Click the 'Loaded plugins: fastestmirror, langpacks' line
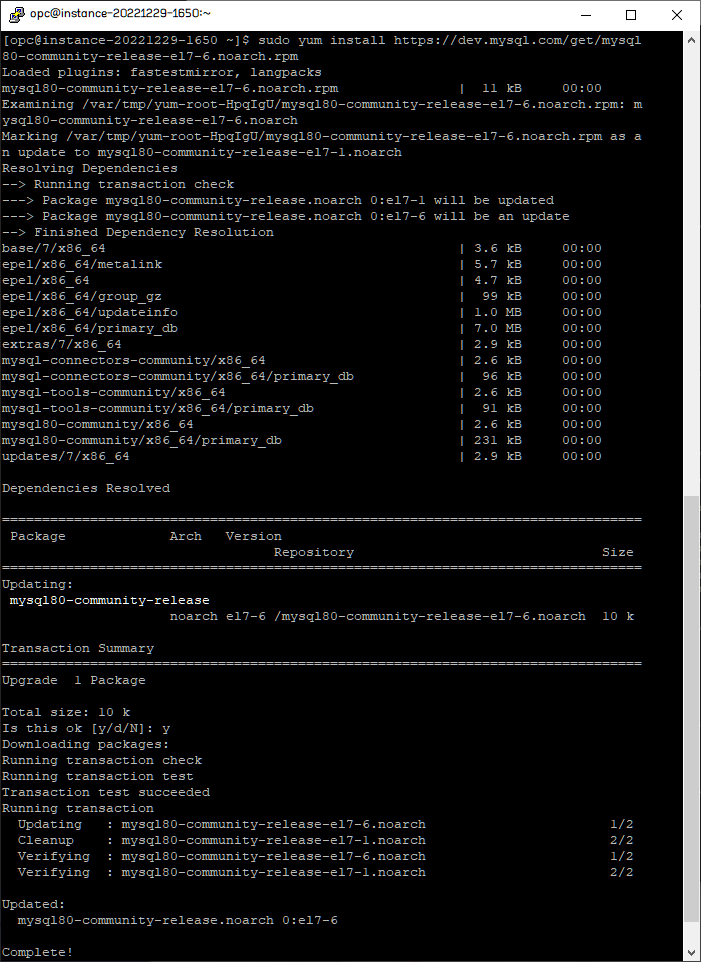This screenshot has width=701, height=962. (x=162, y=72)
